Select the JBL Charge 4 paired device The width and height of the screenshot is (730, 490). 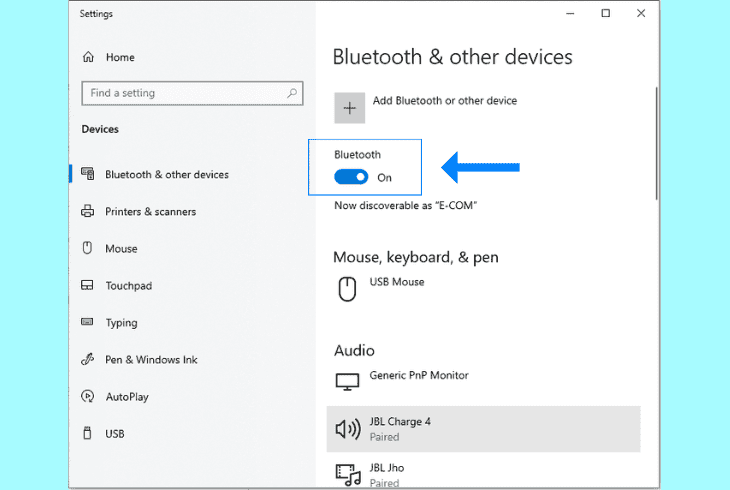[x=483, y=429]
